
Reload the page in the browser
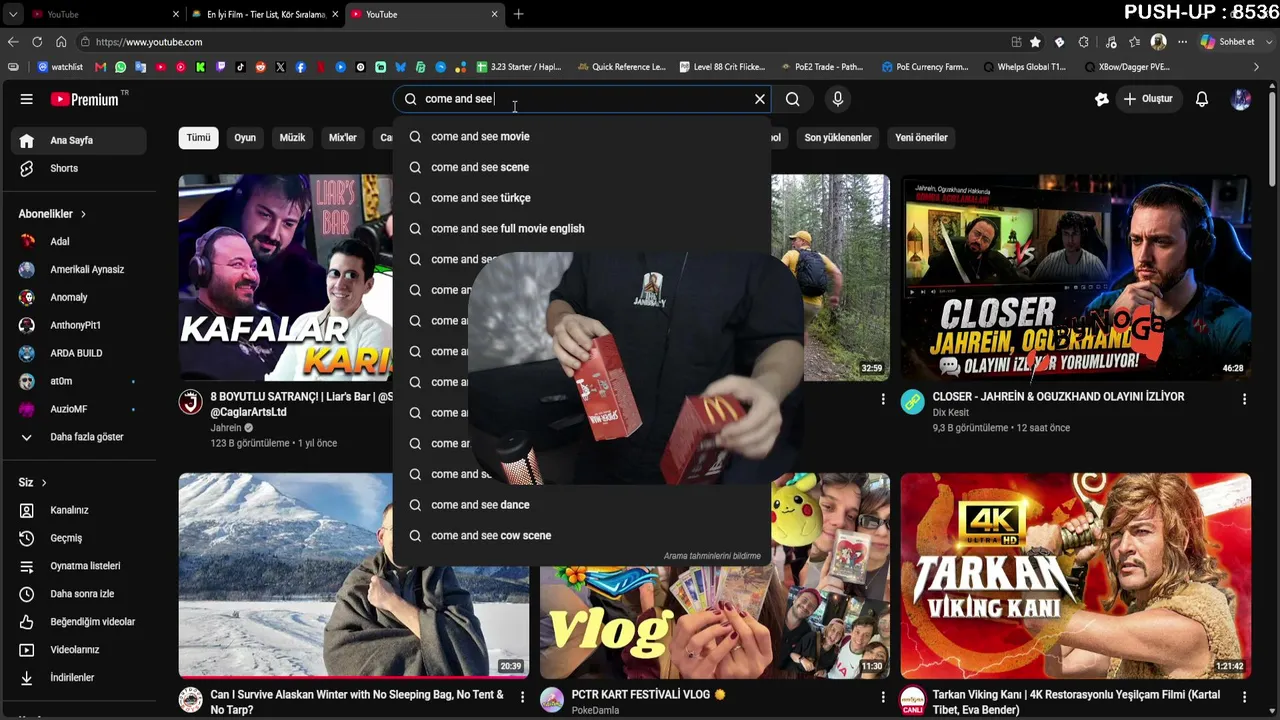(37, 42)
